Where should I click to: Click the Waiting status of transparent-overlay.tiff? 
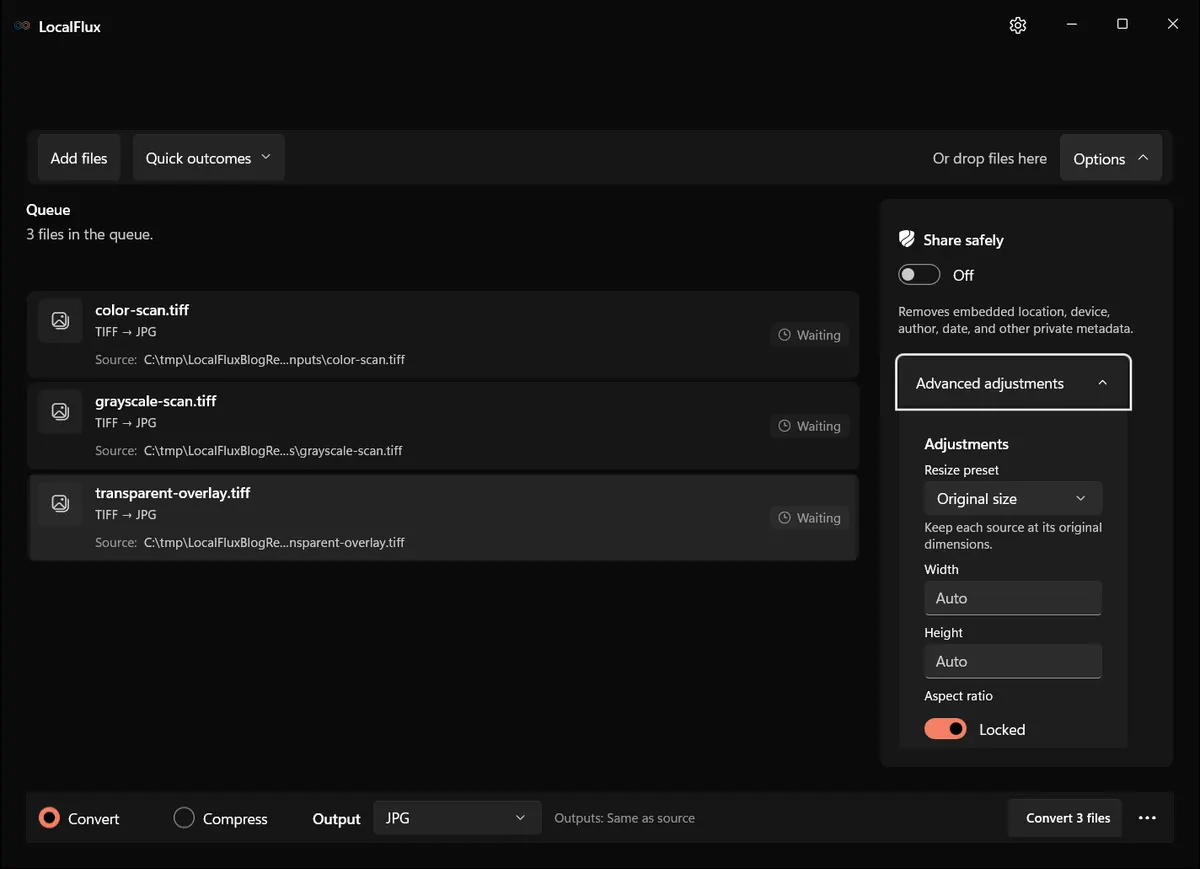pos(809,518)
